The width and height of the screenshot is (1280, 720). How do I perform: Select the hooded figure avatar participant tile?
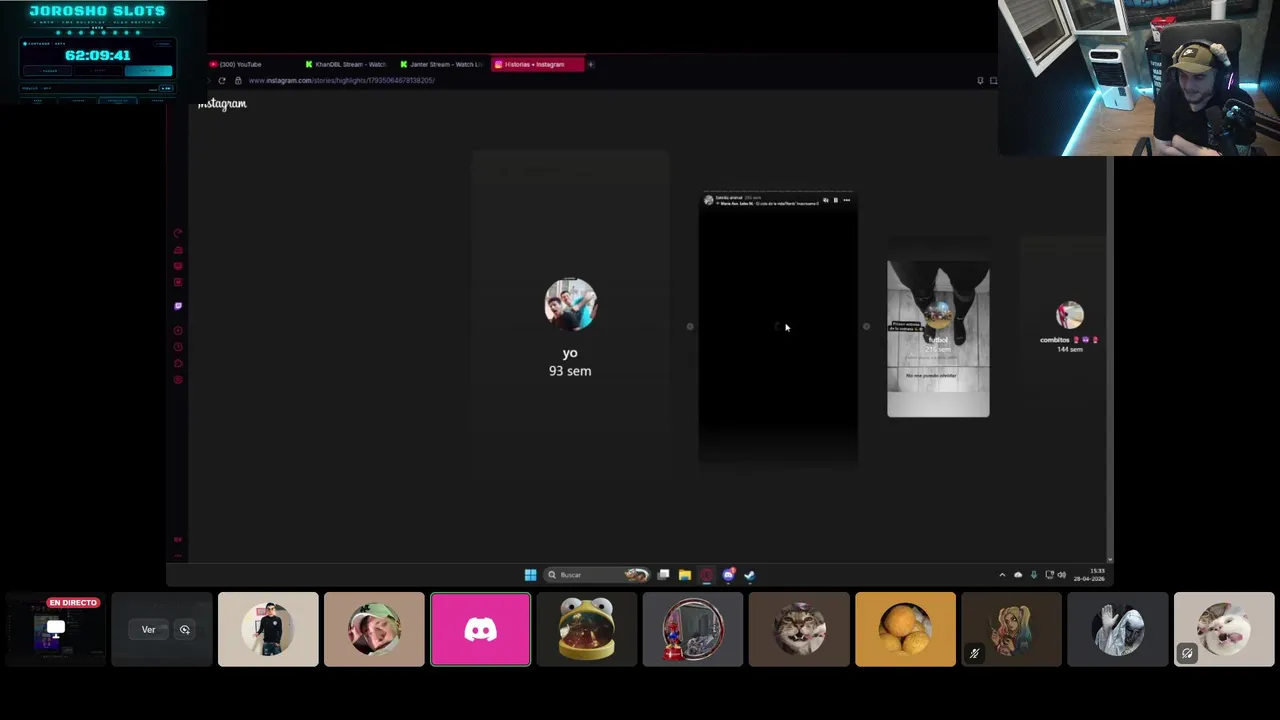(x=1118, y=629)
